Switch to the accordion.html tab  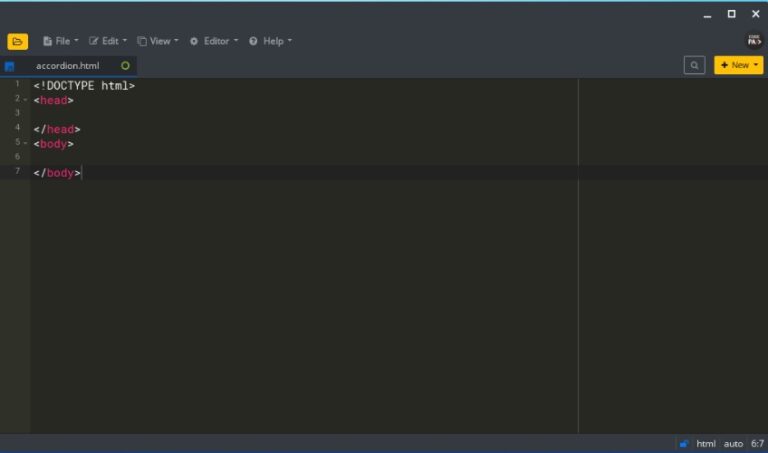click(x=68, y=66)
